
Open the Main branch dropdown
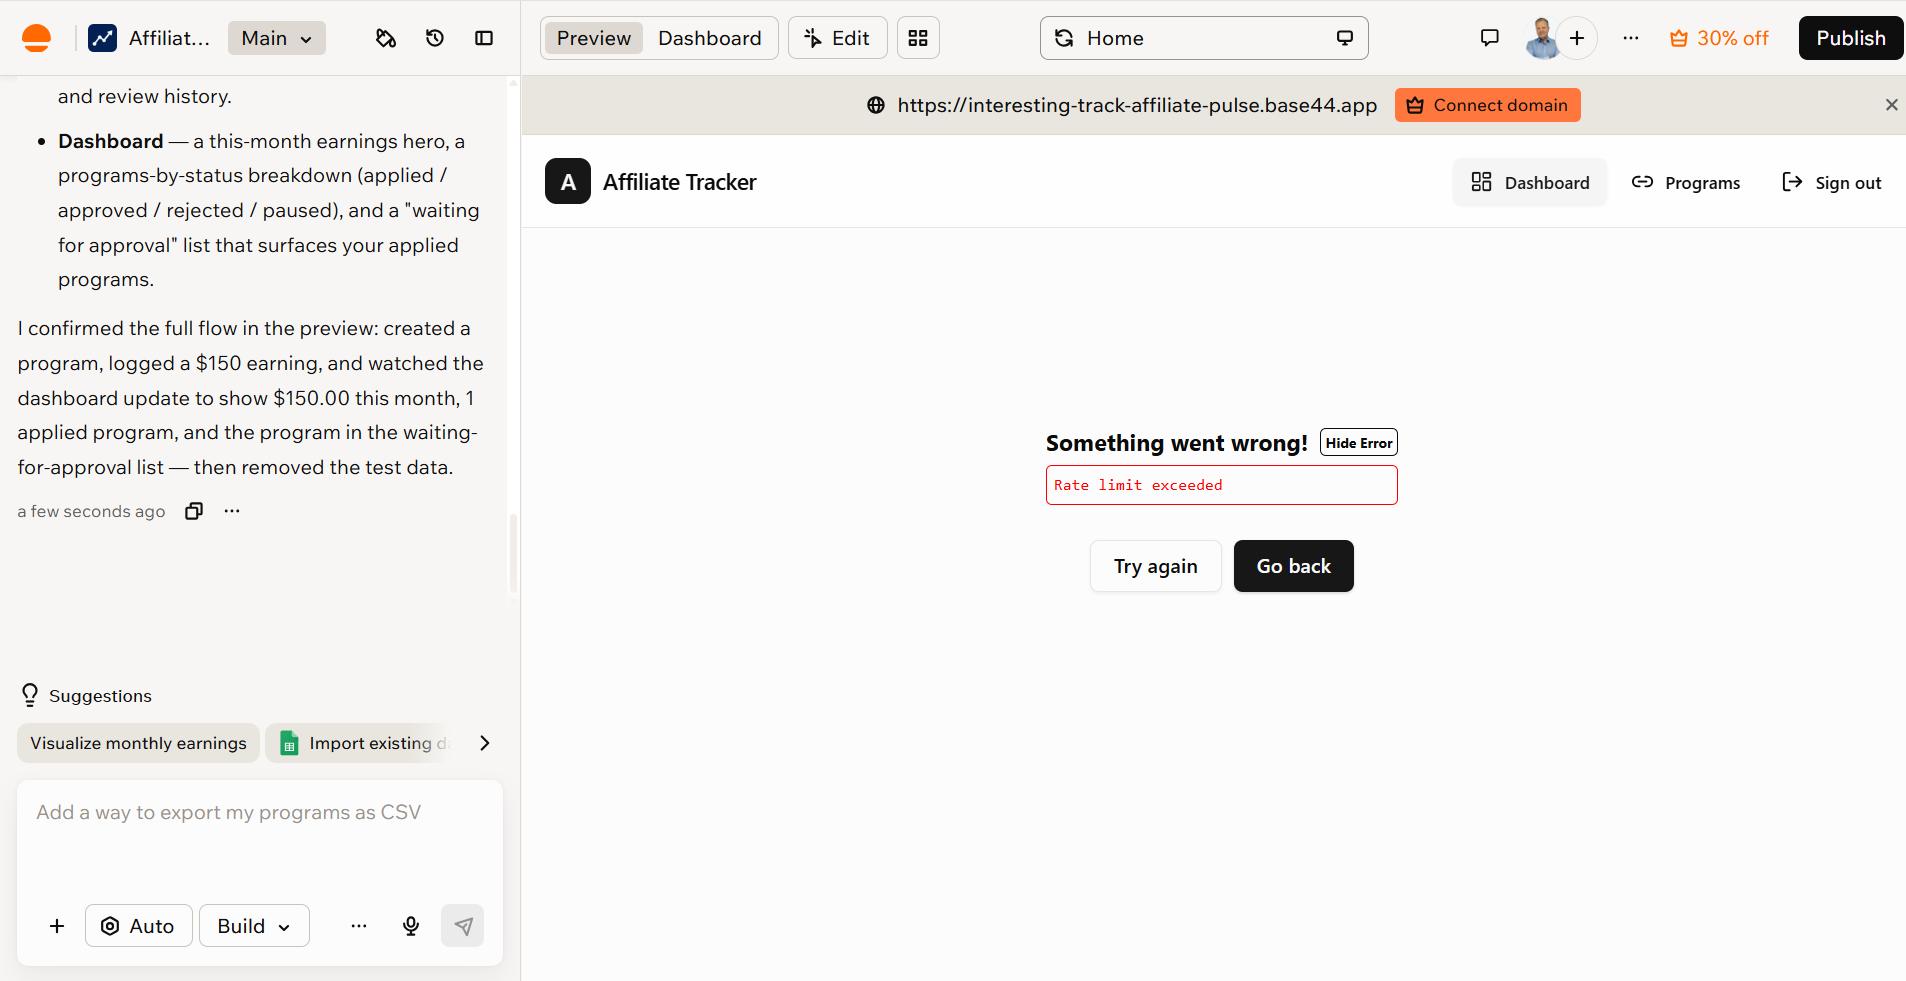click(277, 38)
